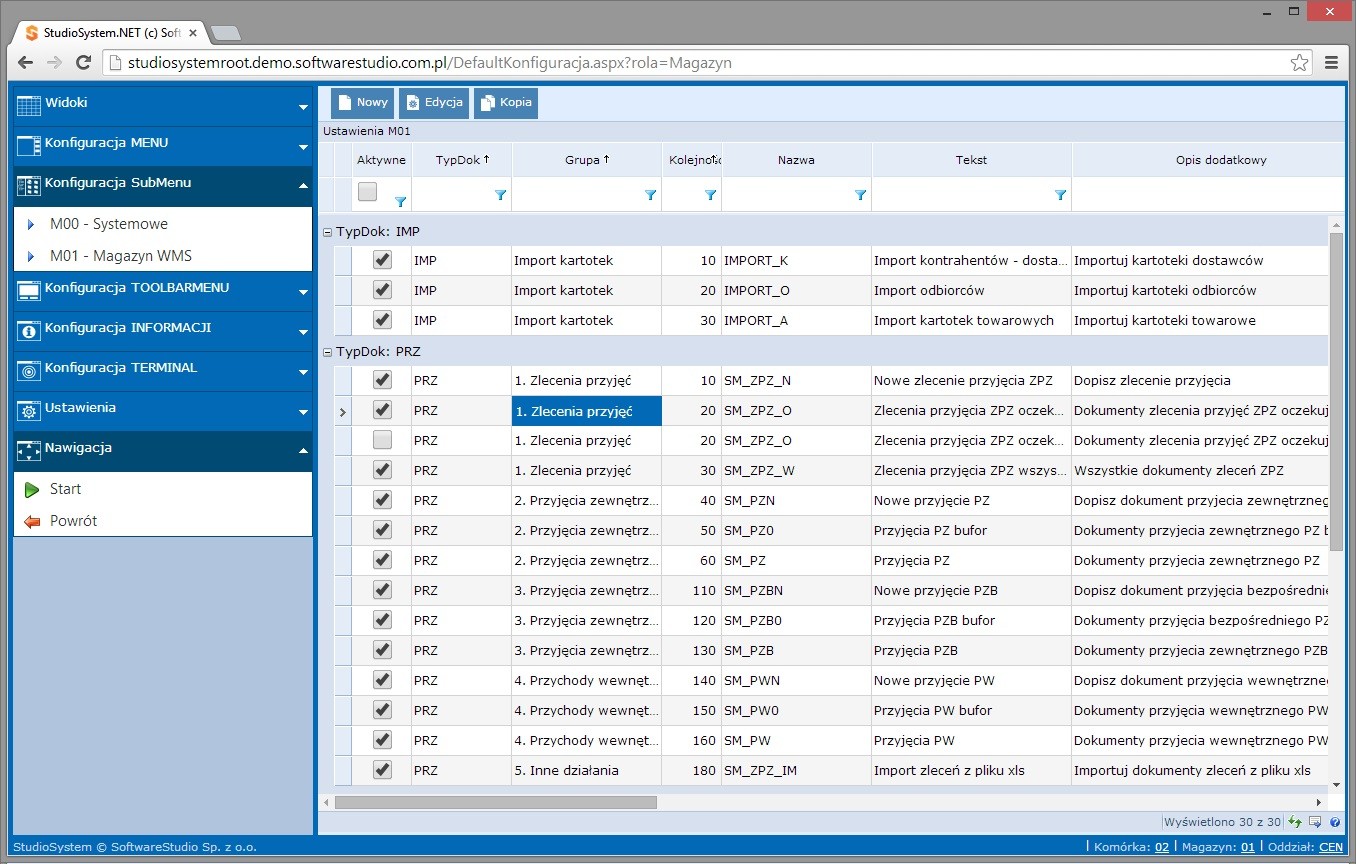1356x864 pixels.
Task: Click the browser forward arrow
Action: coord(54,62)
